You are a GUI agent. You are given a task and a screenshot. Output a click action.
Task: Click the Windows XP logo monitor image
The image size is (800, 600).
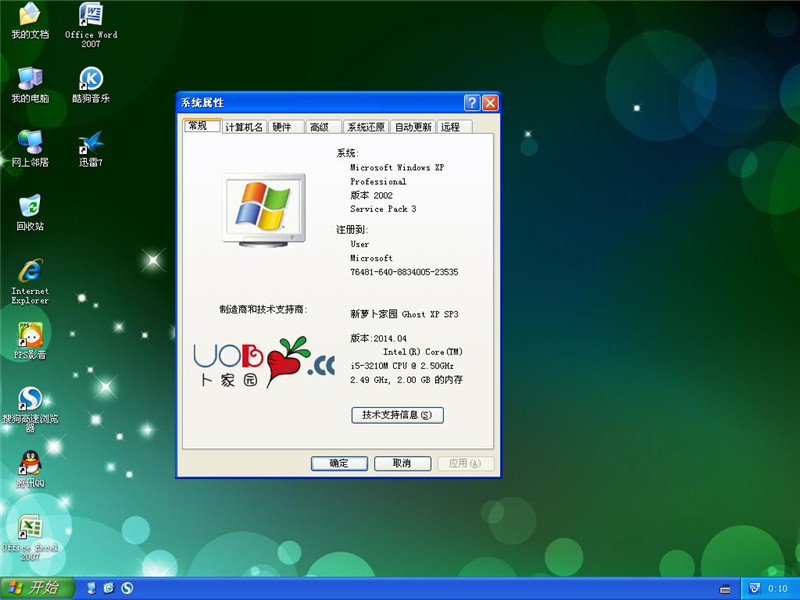[264, 210]
